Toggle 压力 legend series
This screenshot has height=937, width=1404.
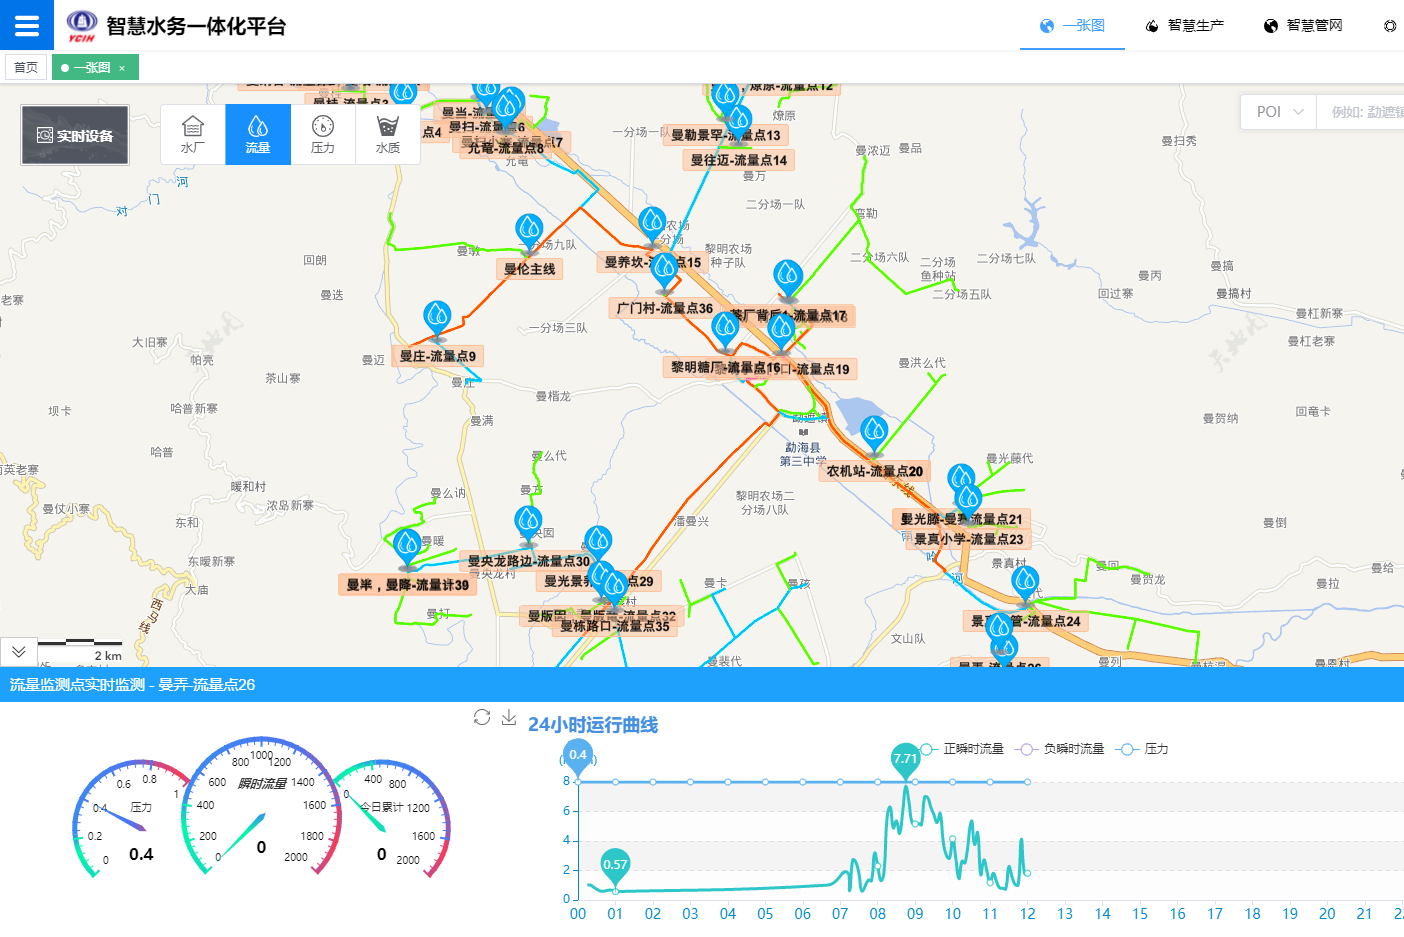coord(1145,749)
